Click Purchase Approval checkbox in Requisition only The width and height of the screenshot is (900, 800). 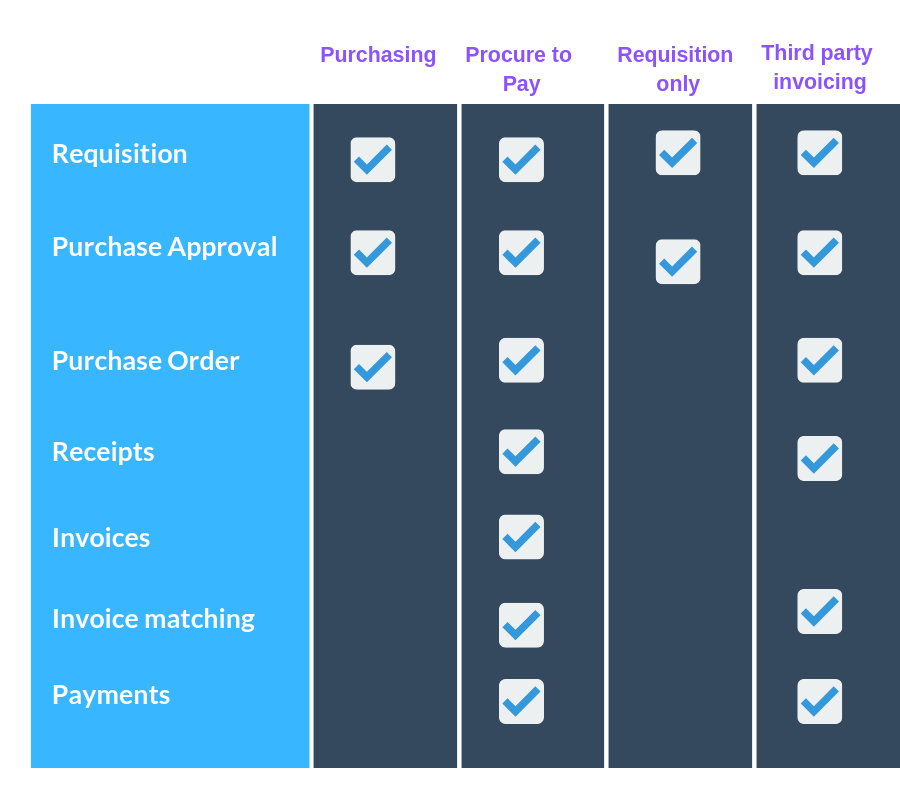coord(678,262)
